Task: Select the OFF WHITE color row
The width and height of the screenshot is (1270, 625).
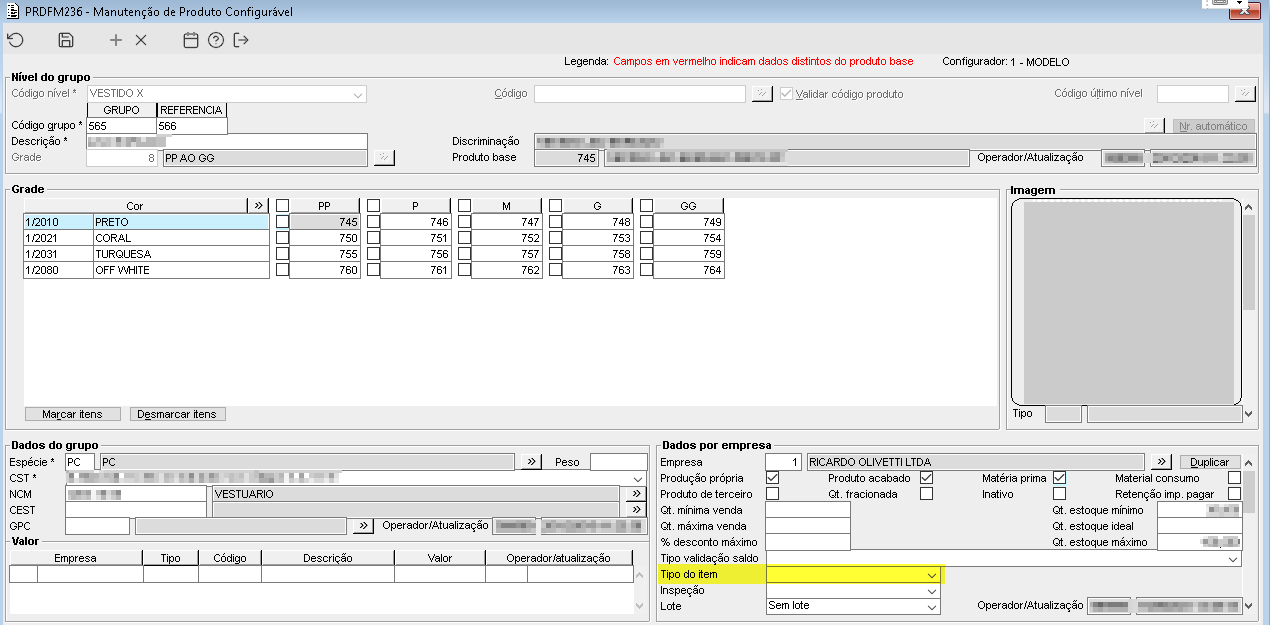Action: point(146,270)
